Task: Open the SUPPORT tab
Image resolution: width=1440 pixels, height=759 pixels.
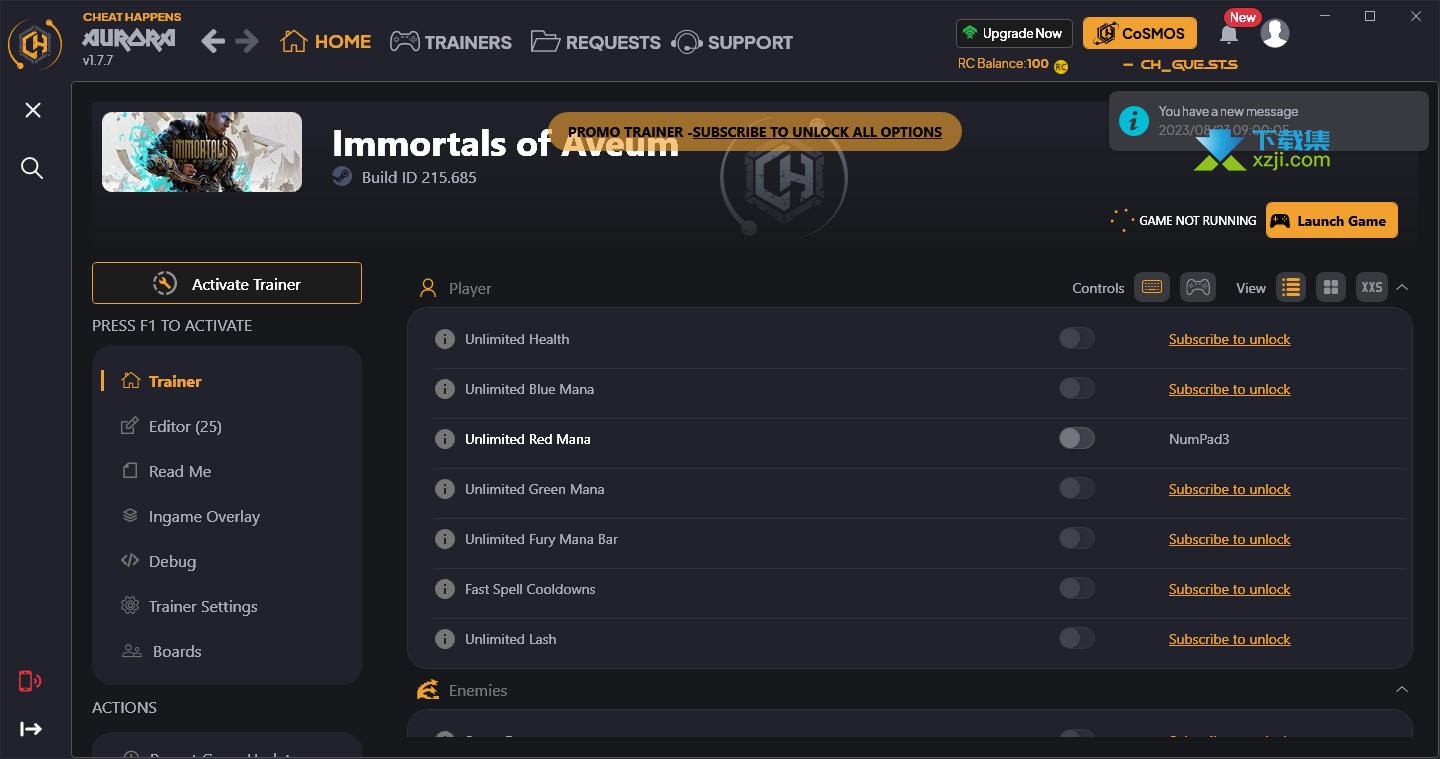Action: point(733,42)
